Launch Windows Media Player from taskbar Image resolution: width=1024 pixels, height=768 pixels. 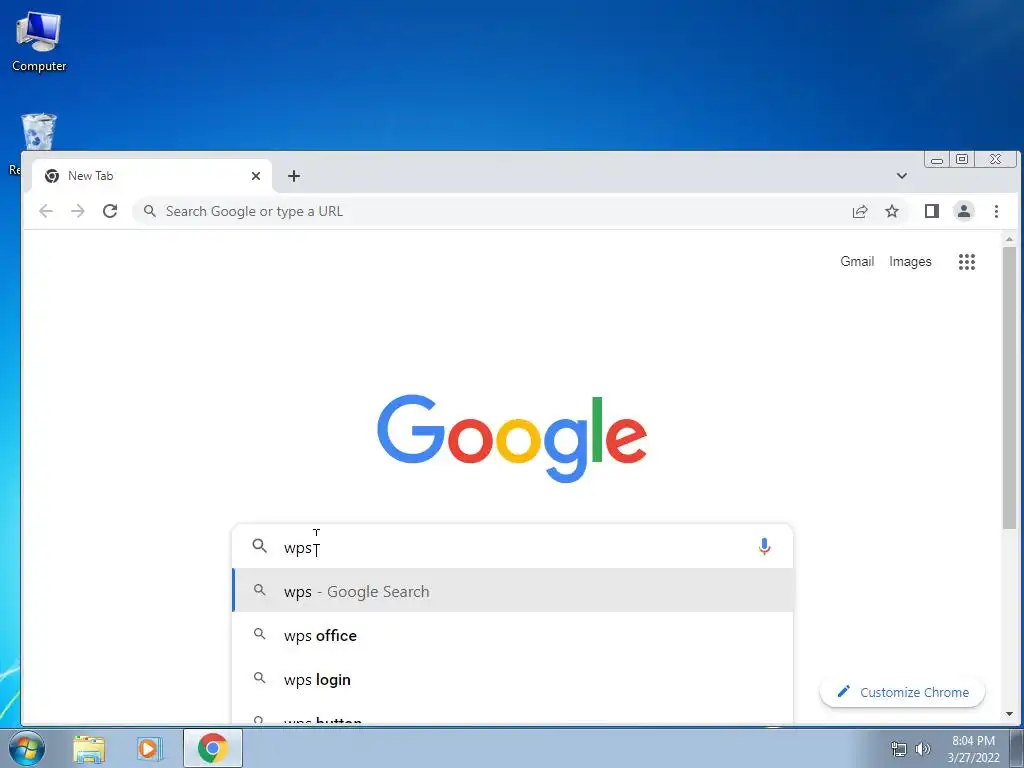150,749
